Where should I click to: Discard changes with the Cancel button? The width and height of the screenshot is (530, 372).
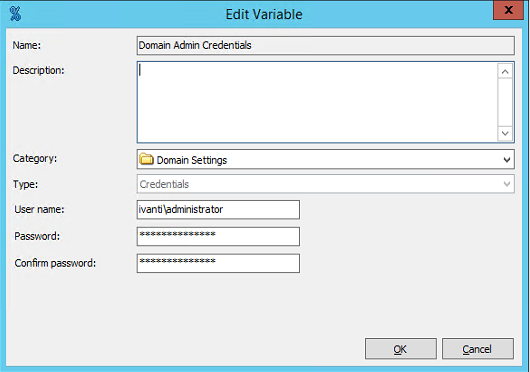[478, 349]
